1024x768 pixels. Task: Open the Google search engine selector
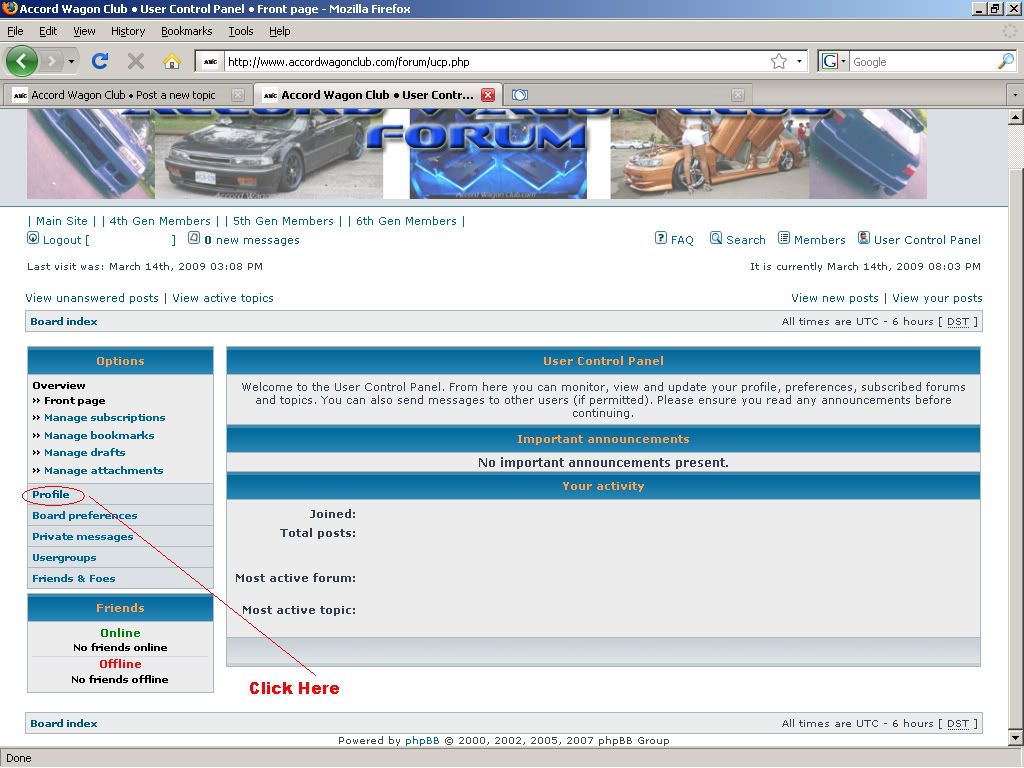[833, 61]
